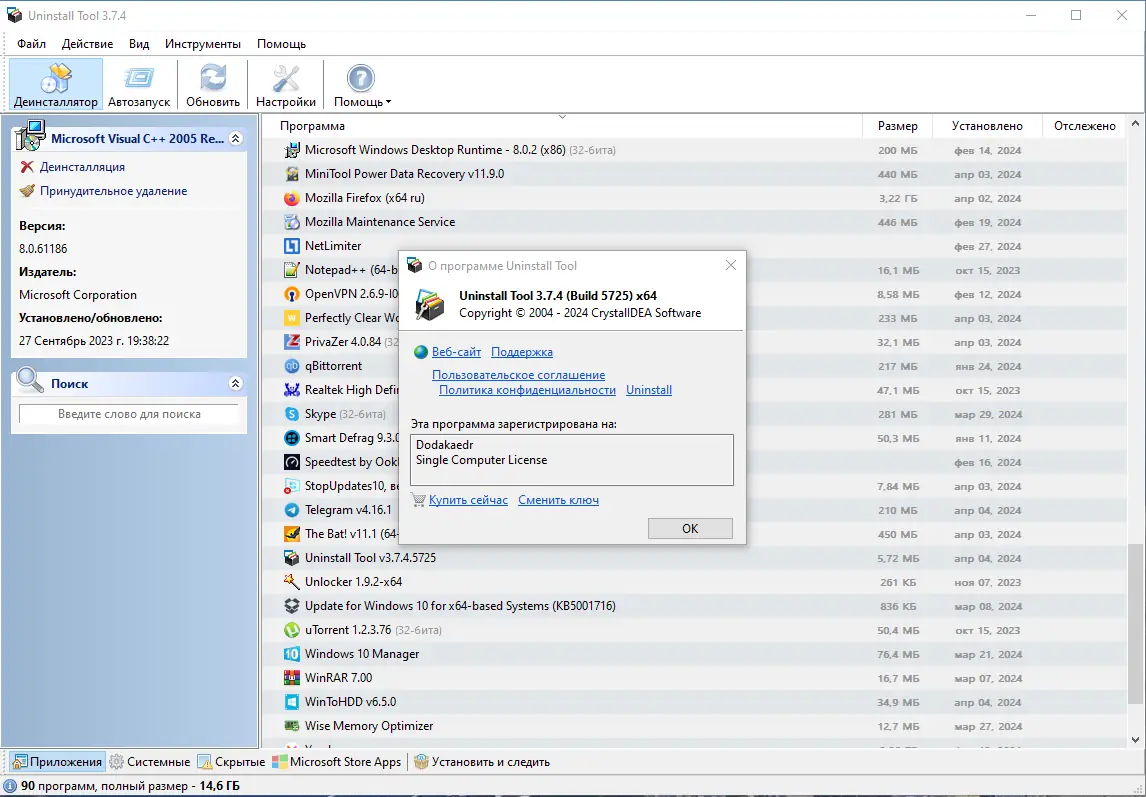Click the Пользовательское соглашение link
Screen dimensions: 1146x797
[518, 375]
